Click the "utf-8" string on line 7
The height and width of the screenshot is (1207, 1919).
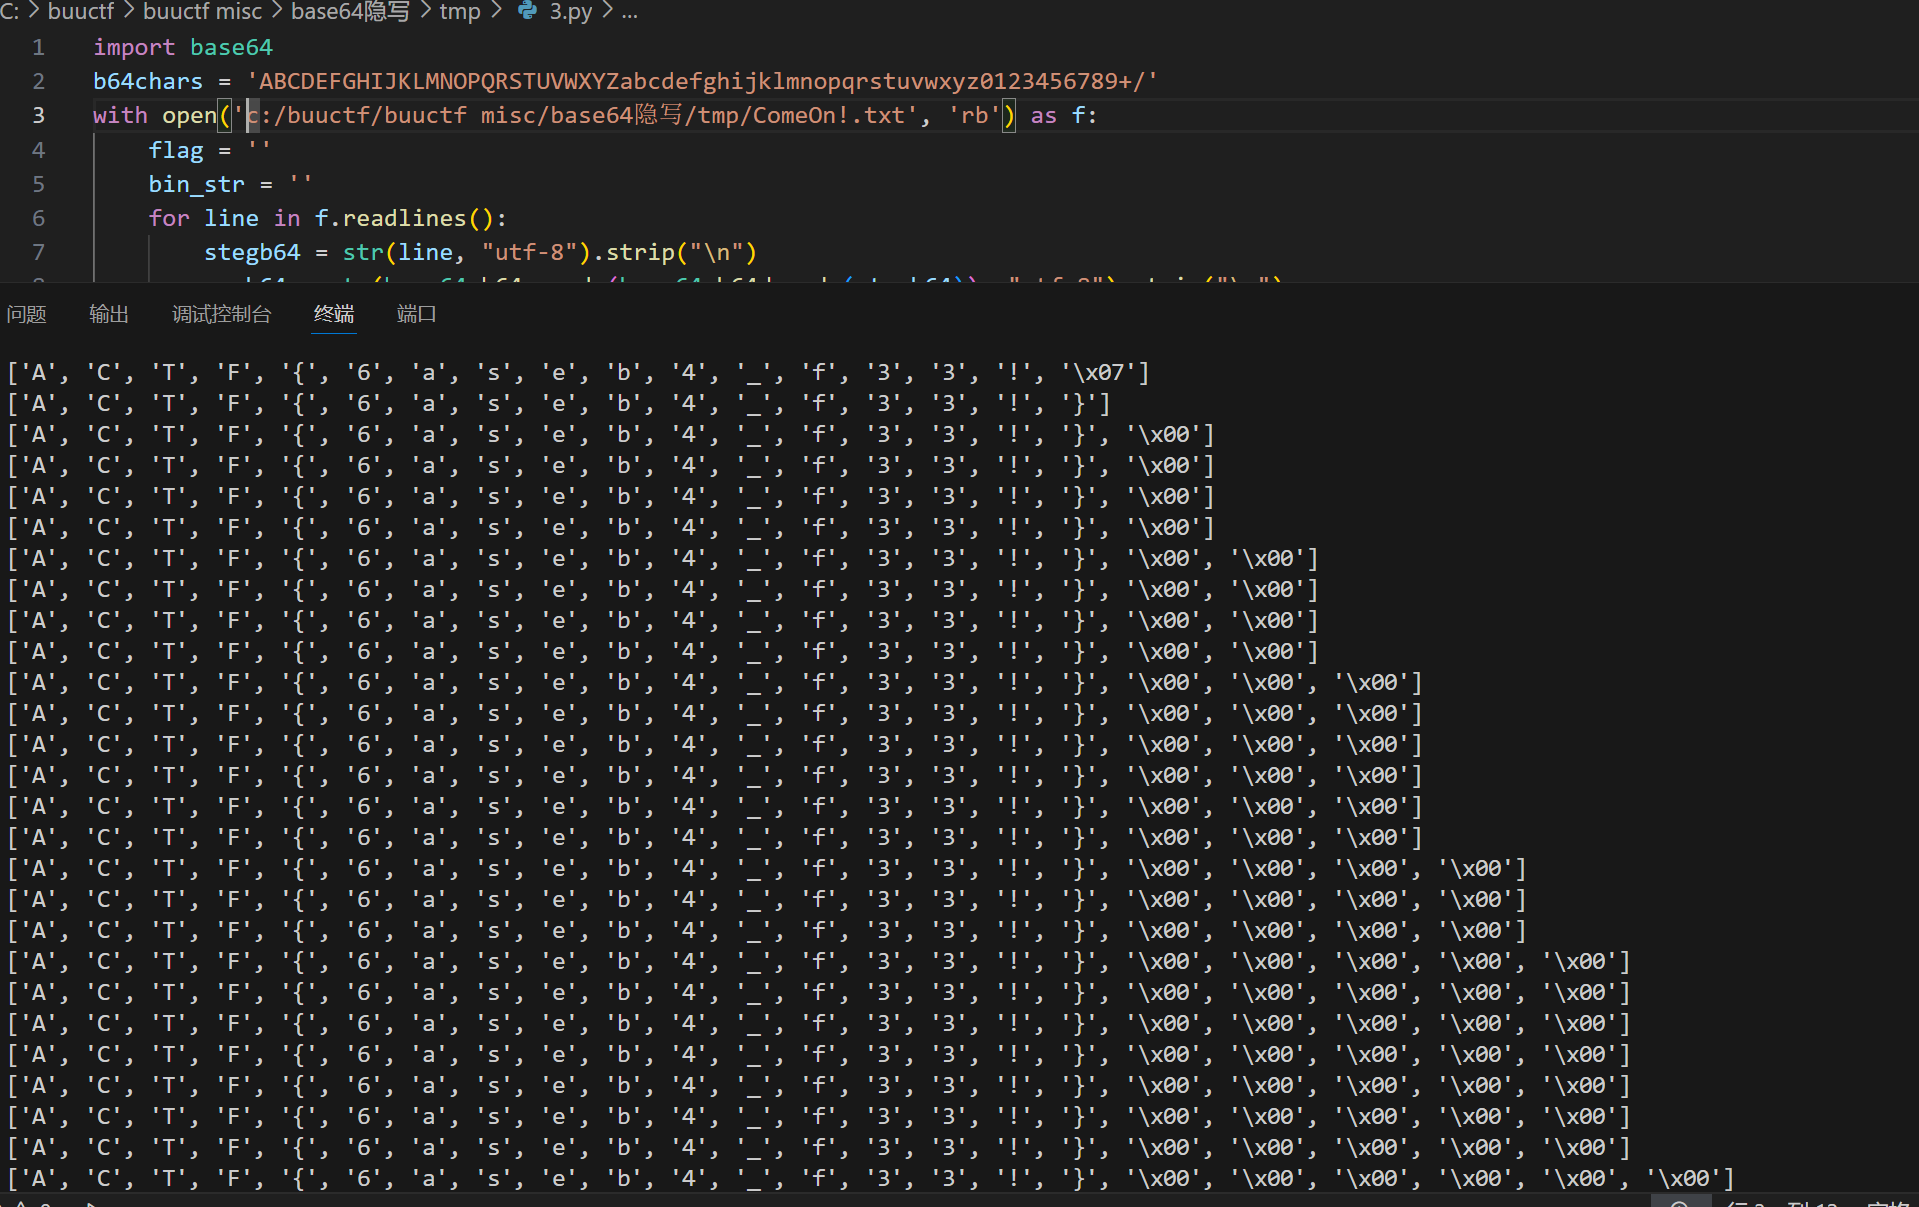[x=529, y=252]
